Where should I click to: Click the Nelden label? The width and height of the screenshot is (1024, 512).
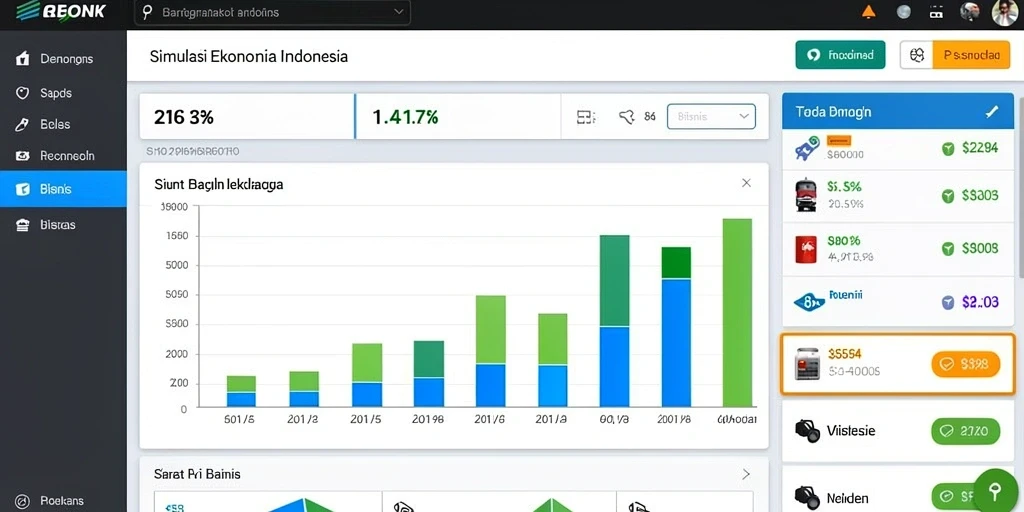848,498
